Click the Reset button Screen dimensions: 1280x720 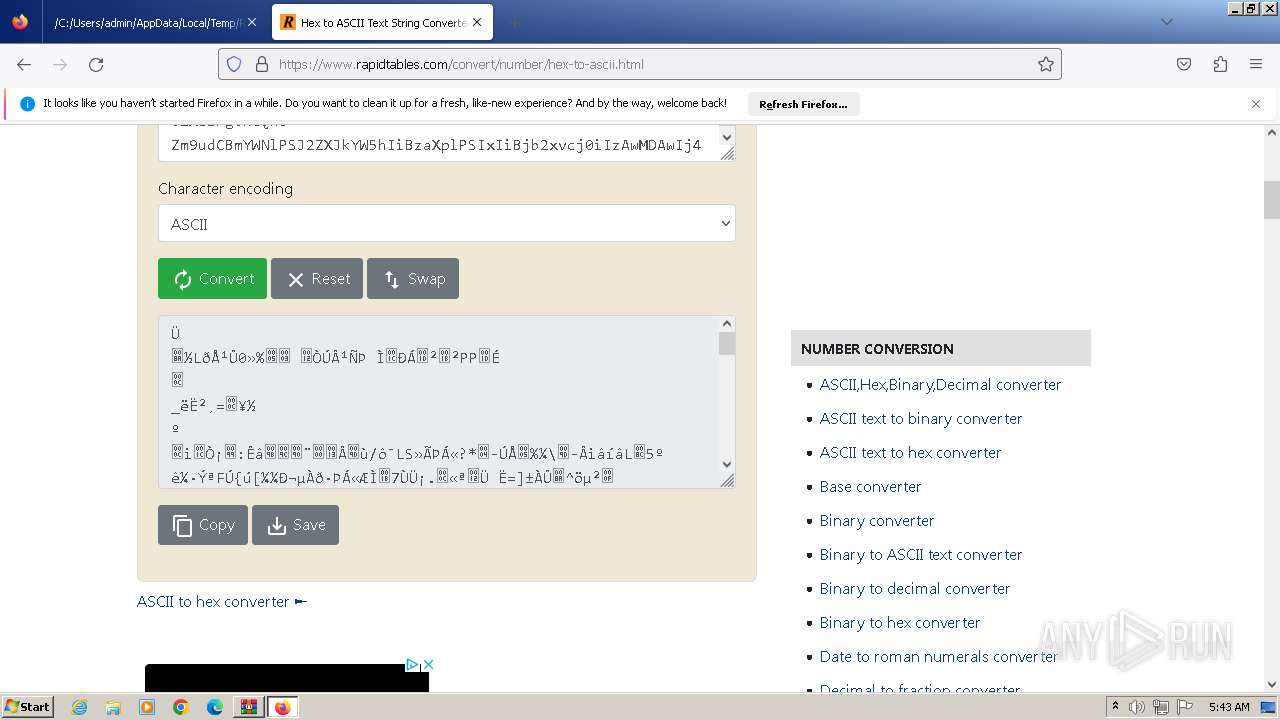(317, 279)
